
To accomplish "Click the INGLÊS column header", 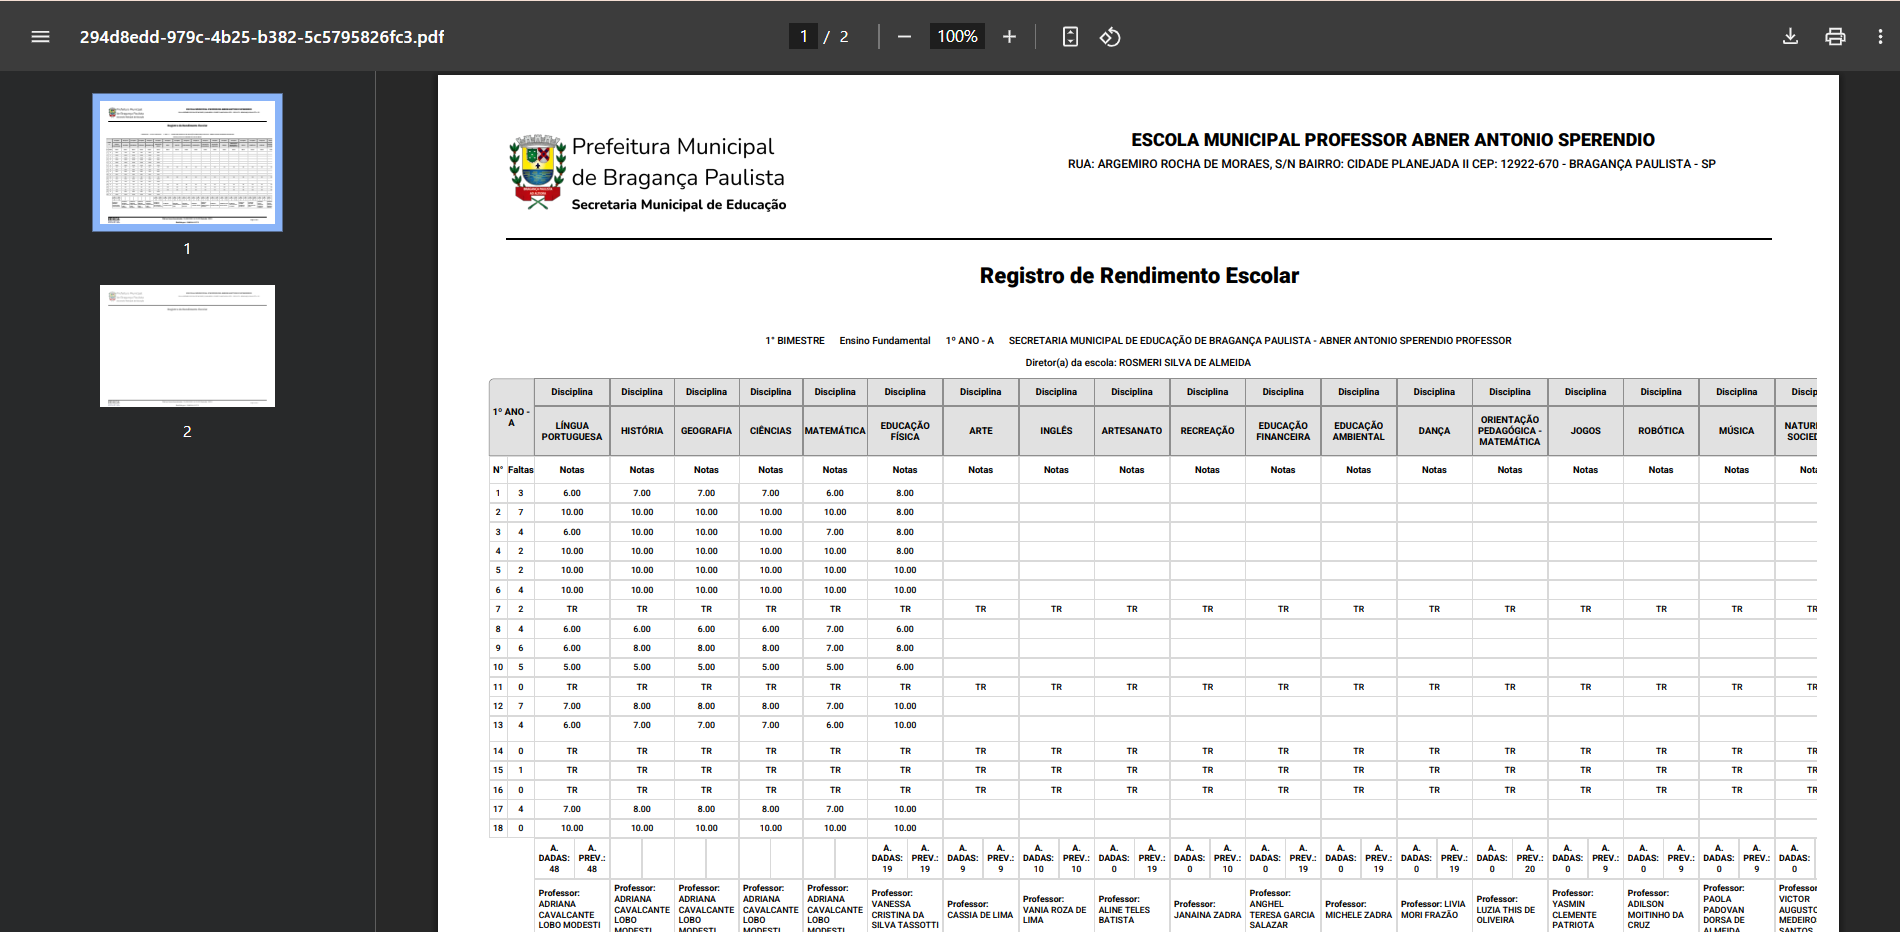I will click(1056, 431).
